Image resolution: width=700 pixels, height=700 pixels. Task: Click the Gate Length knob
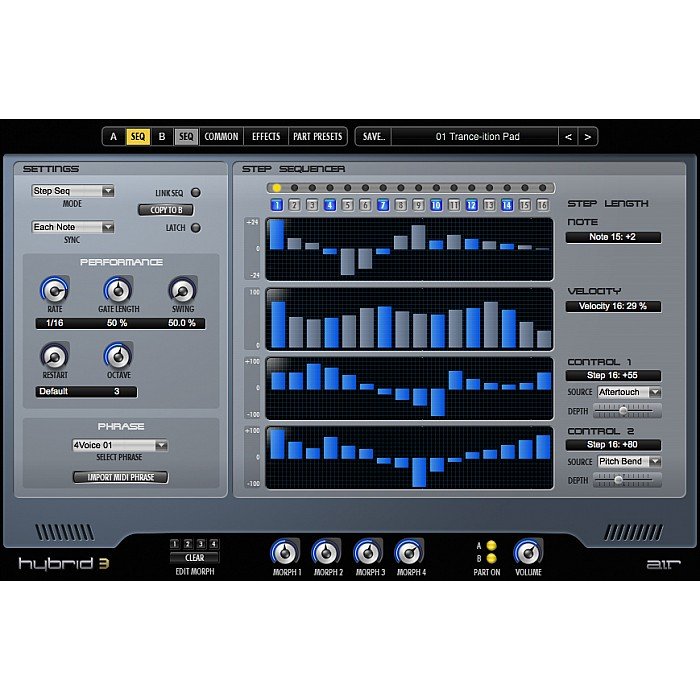click(118, 291)
